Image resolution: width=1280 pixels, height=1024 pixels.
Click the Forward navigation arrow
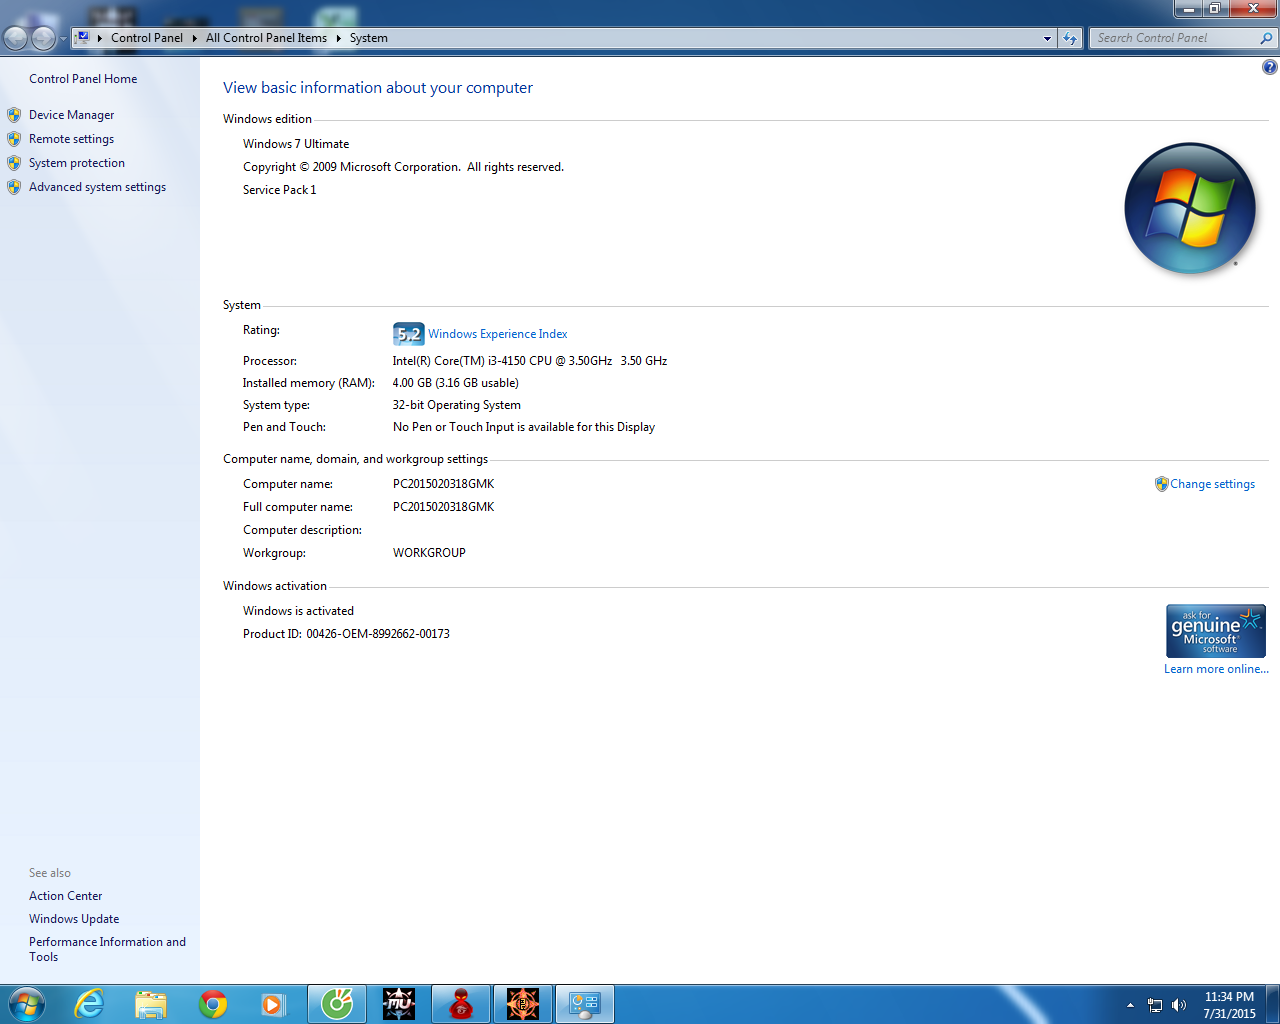tap(43, 38)
